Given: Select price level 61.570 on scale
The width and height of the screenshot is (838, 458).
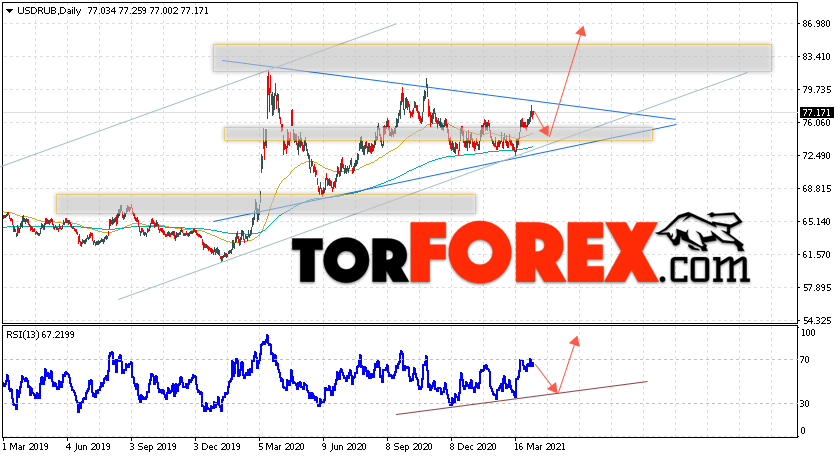Looking at the screenshot, I should (816, 255).
